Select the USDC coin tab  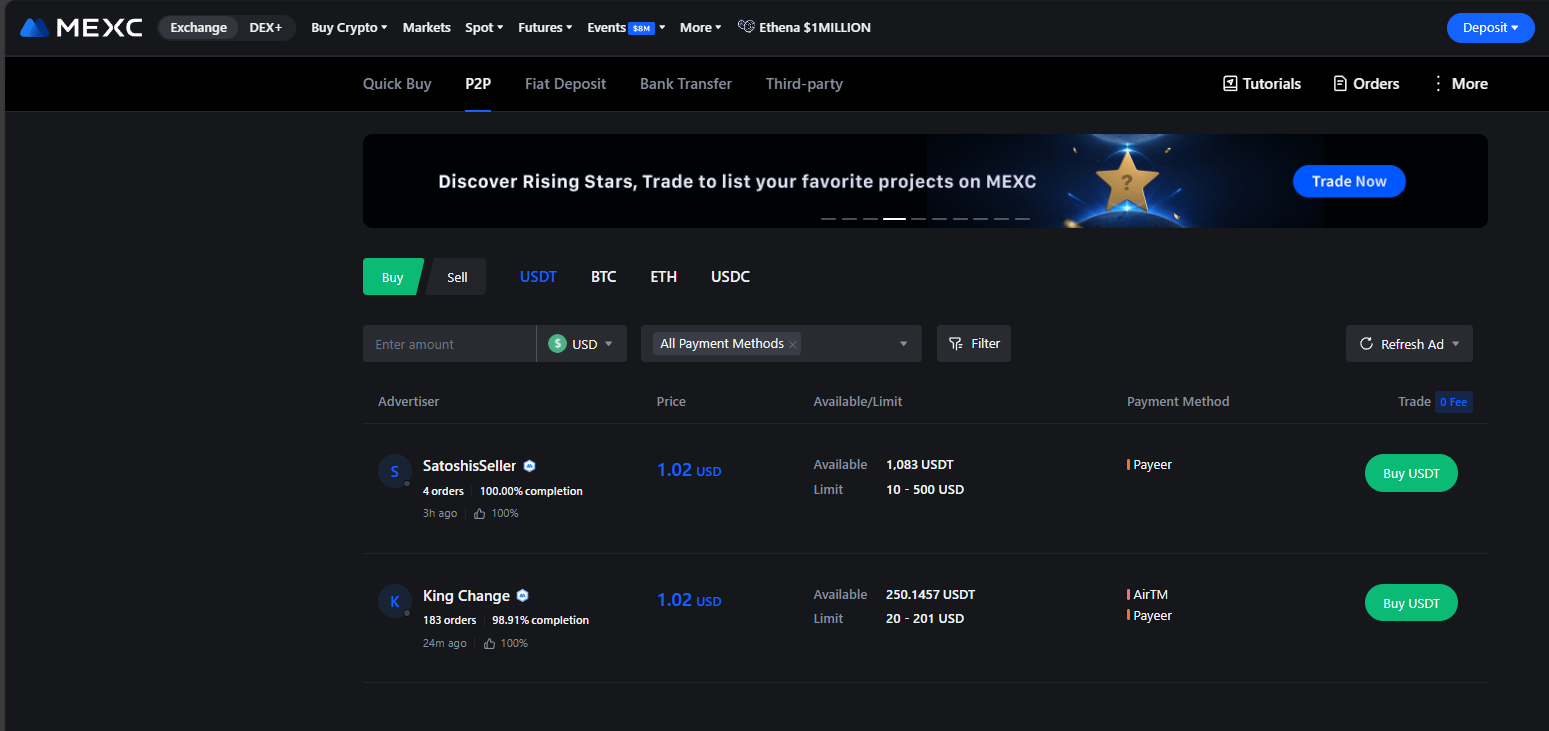pos(730,277)
